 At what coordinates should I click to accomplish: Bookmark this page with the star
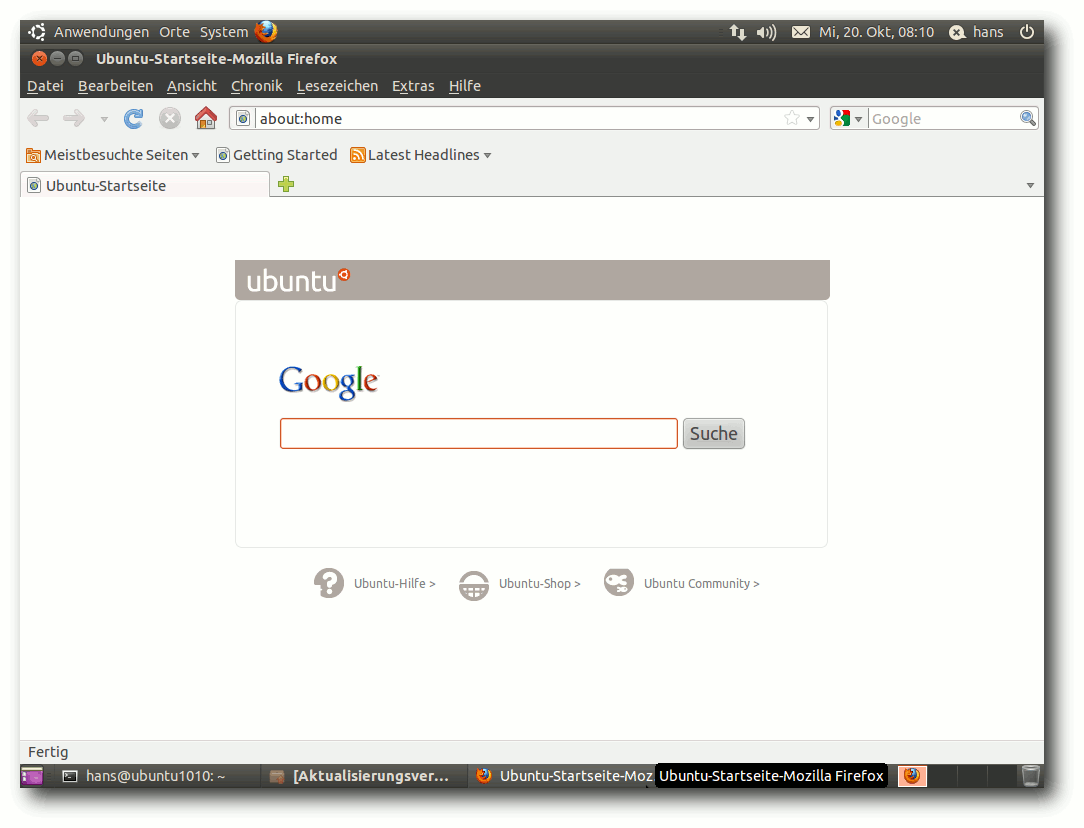point(792,118)
